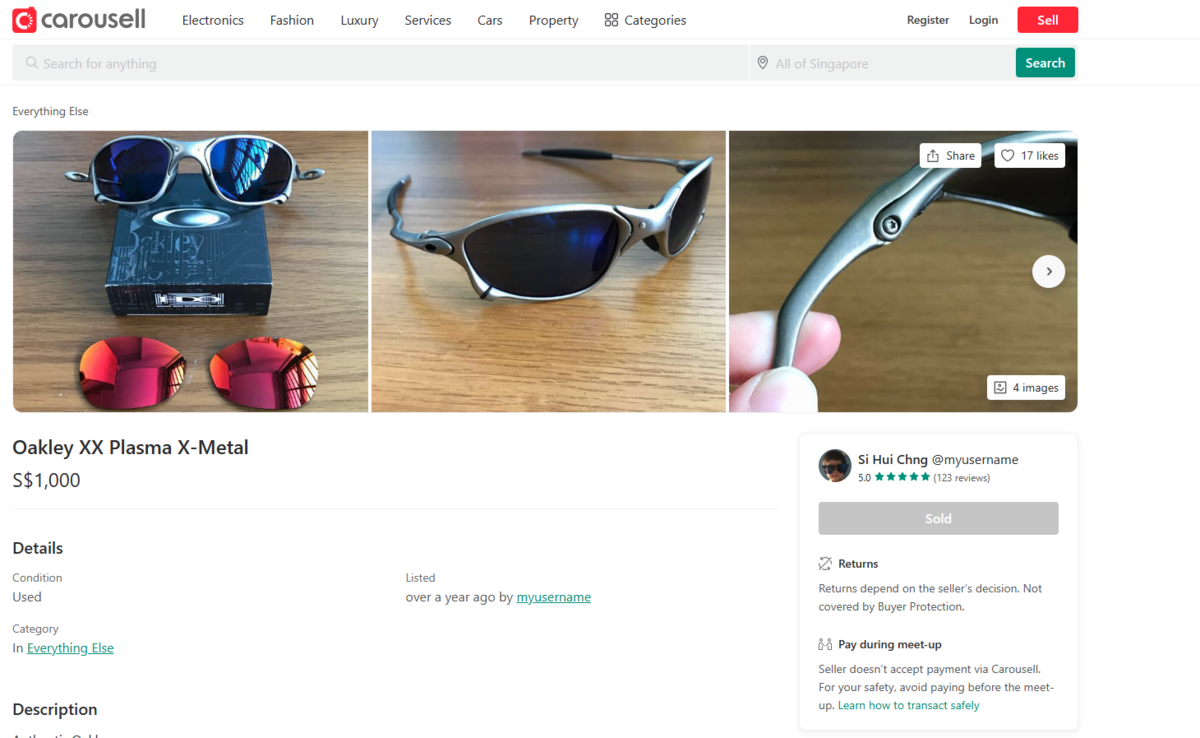This screenshot has width=1200, height=738.
Task: Open All of Singapore location selector
Action: point(880,63)
